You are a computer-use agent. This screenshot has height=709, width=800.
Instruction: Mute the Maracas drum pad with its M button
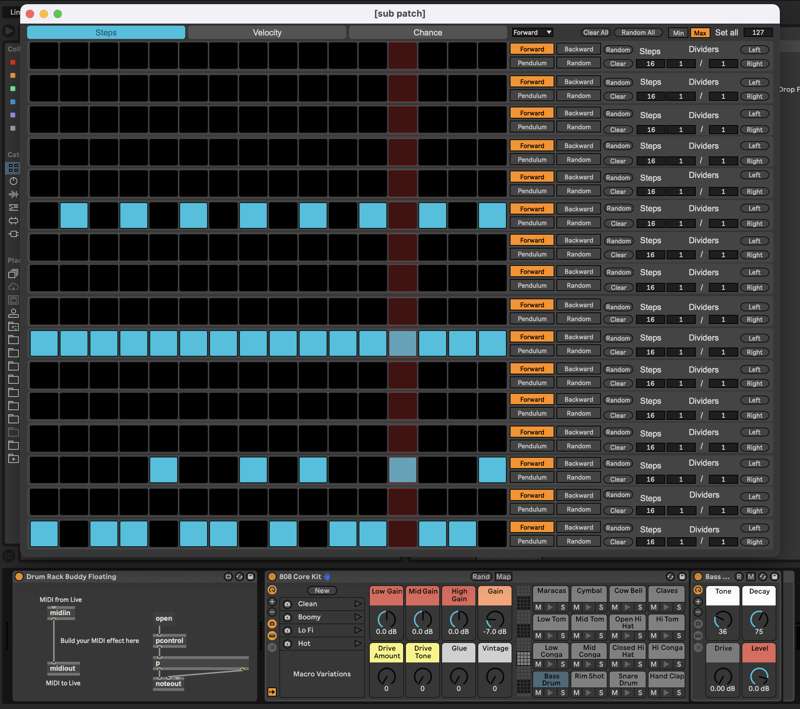538,607
